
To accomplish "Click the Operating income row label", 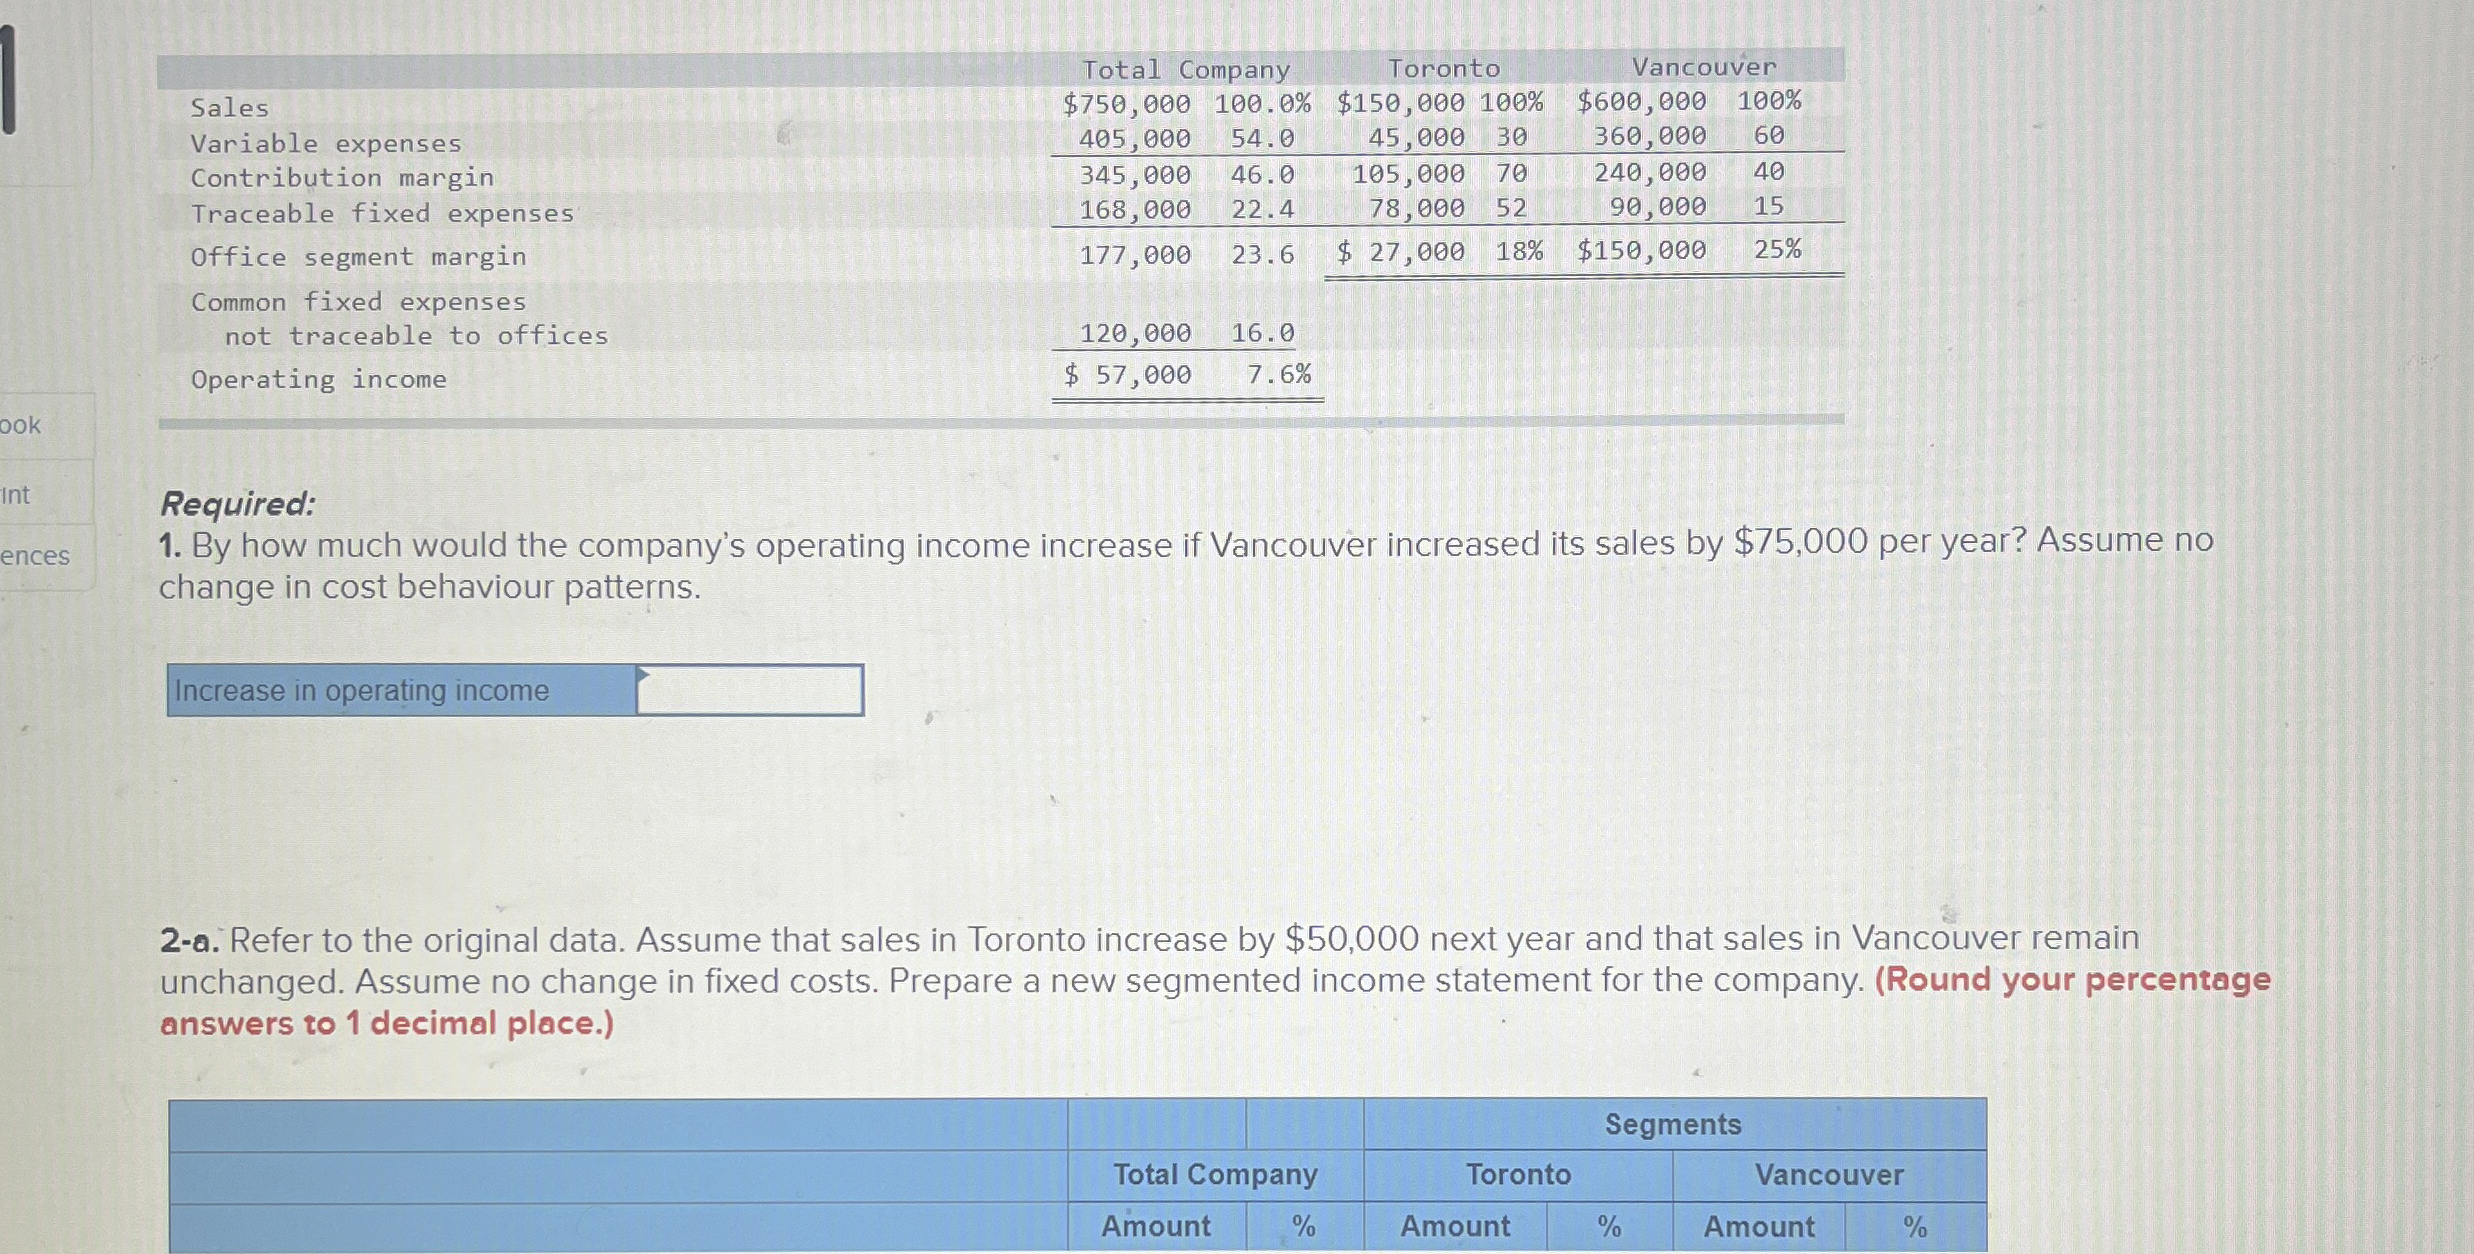I will (x=318, y=379).
